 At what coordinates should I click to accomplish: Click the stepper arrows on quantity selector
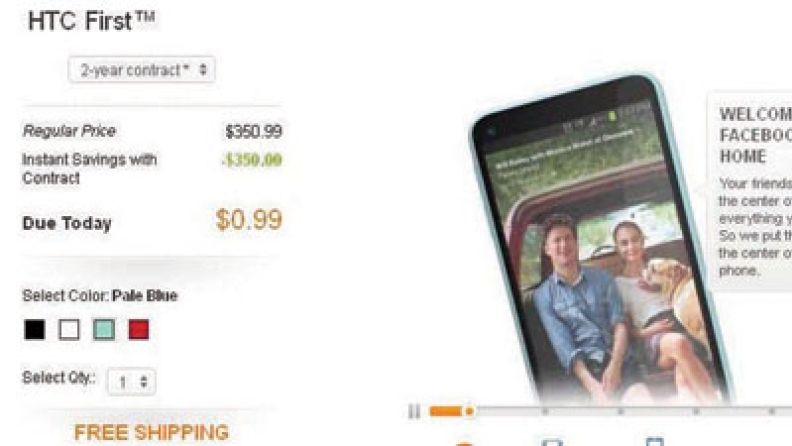tap(144, 381)
